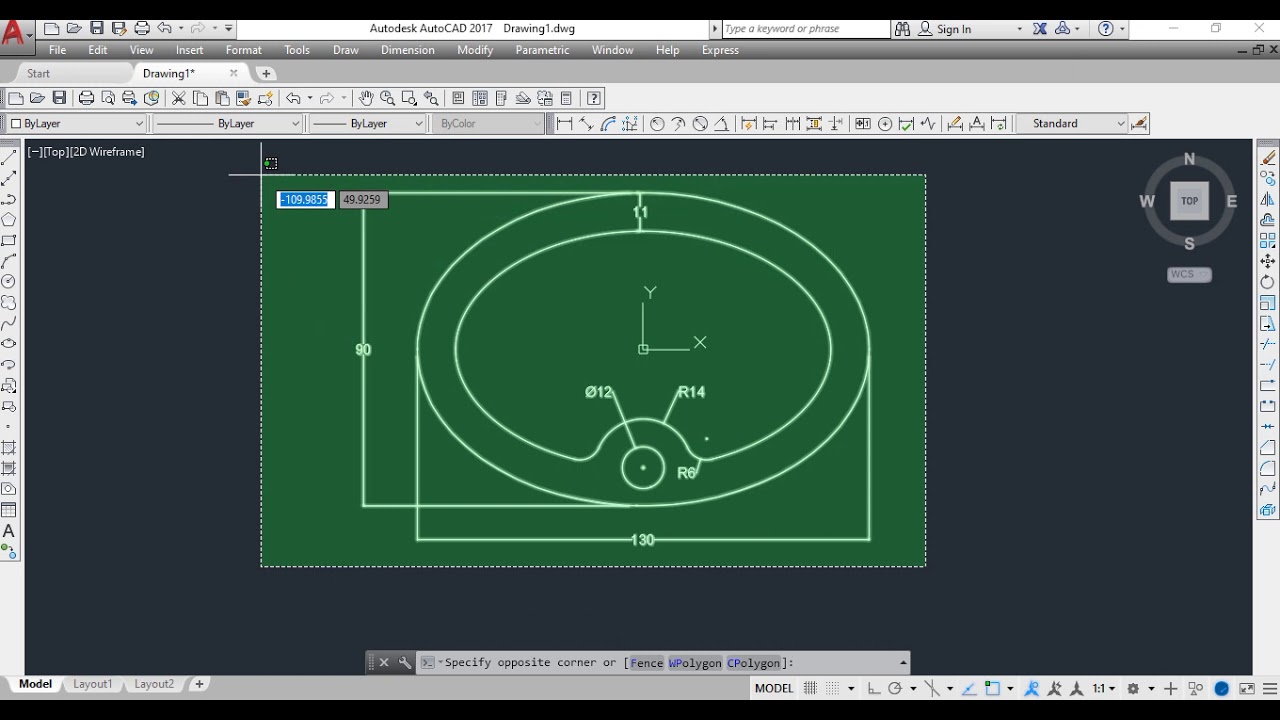Screen dimensions: 1280x720
Task: Click the Move tool in the Modify toolbar
Action: pos(1268,261)
